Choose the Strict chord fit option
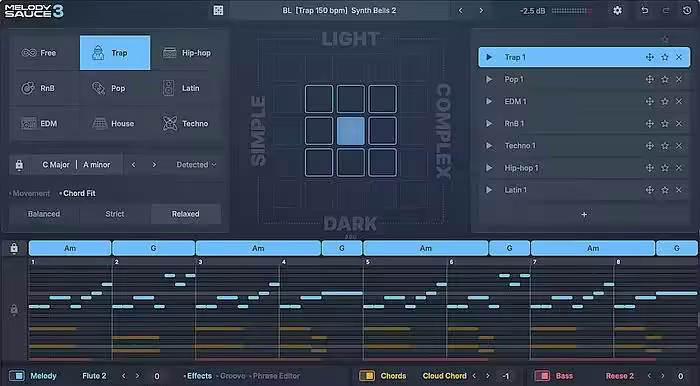 pos(115,214)
